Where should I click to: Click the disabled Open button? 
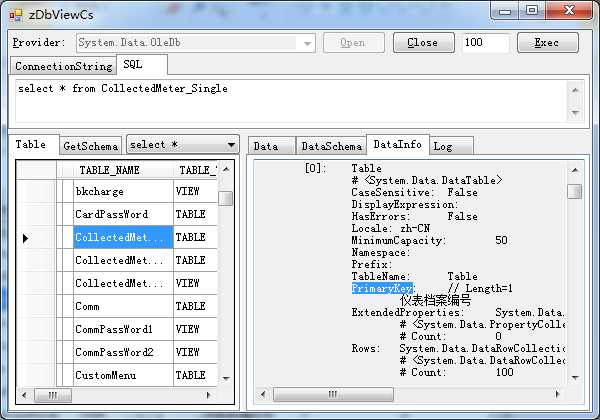[x=354, y=42]
